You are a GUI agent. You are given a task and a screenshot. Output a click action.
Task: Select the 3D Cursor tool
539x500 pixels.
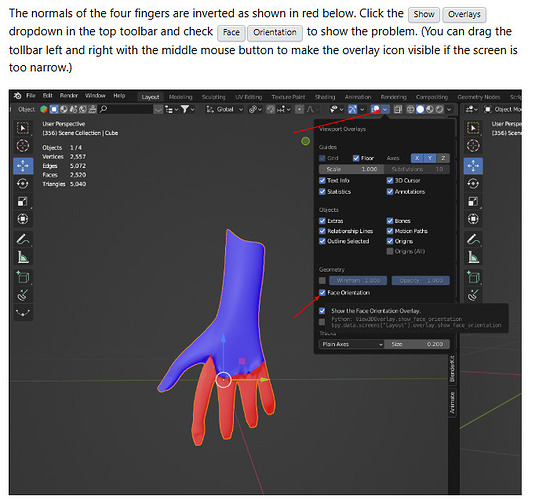(x=23, y=146)
